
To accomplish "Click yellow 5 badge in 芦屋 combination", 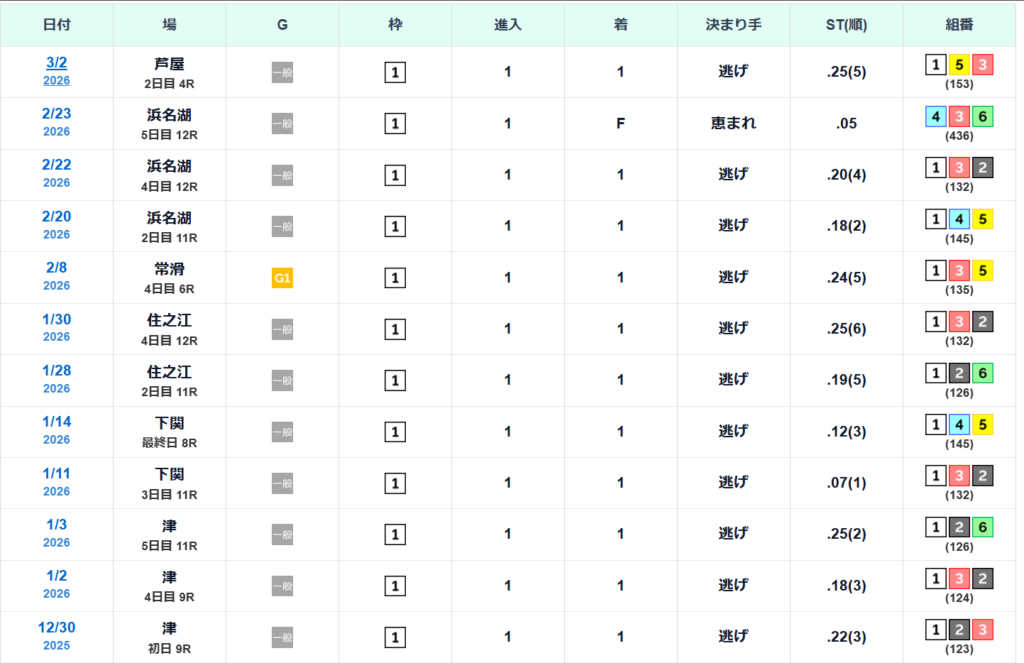I will coord(959,65).
